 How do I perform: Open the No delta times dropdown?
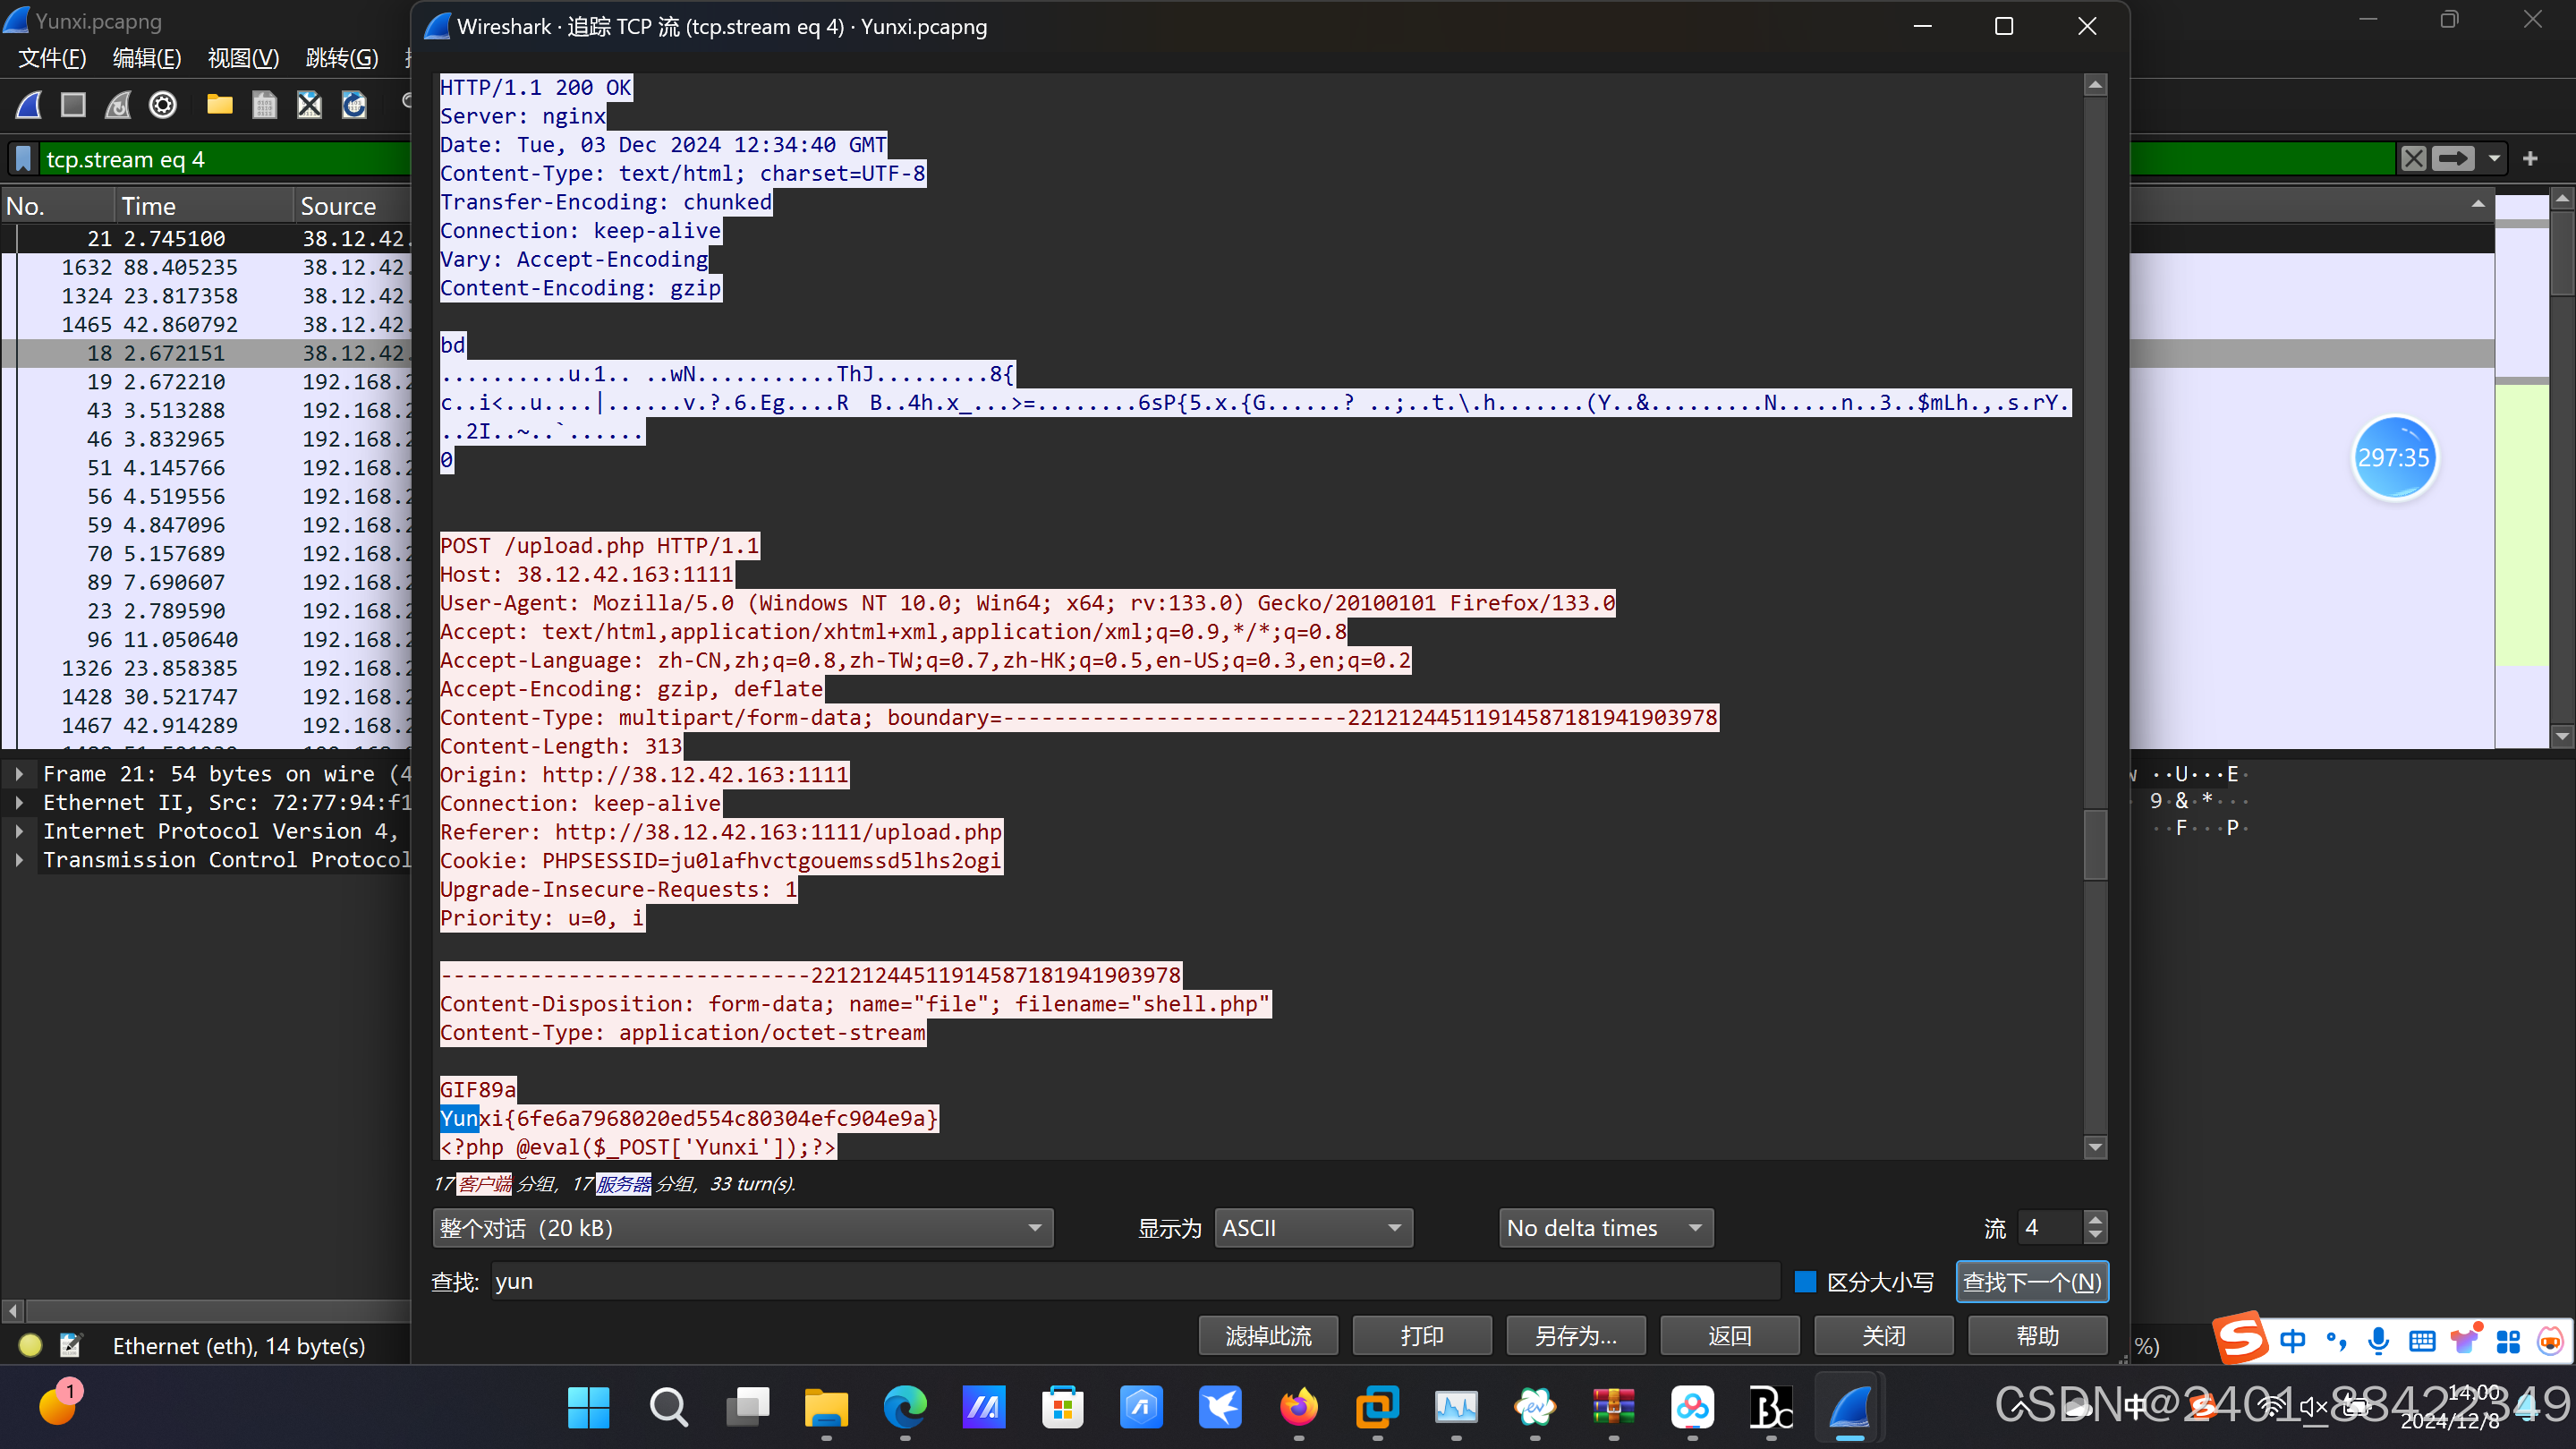click(x=1604, y=1227)
